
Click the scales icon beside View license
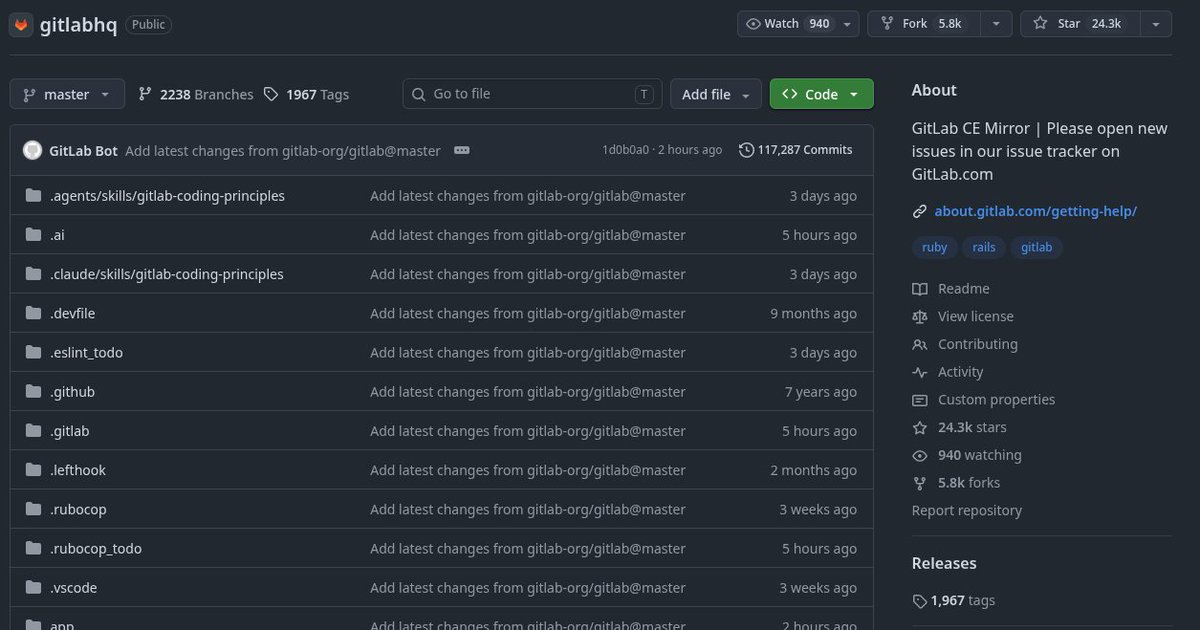[920, 316]
